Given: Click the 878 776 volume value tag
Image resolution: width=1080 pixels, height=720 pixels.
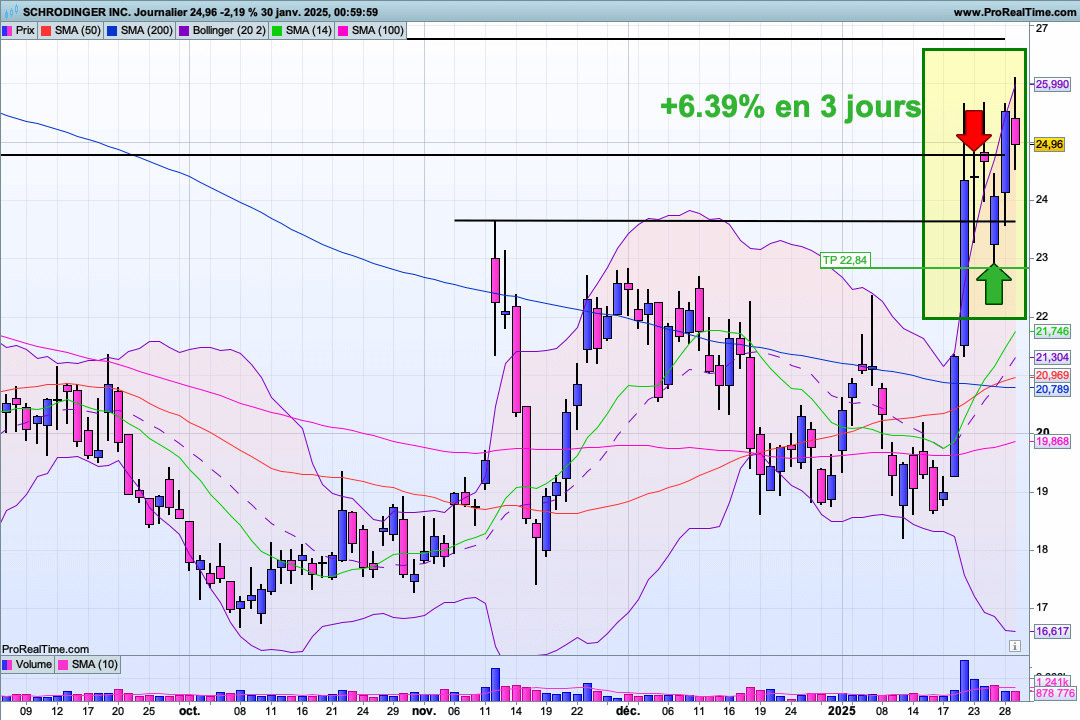Looking at the screenshot, I should click(1055, 693).
